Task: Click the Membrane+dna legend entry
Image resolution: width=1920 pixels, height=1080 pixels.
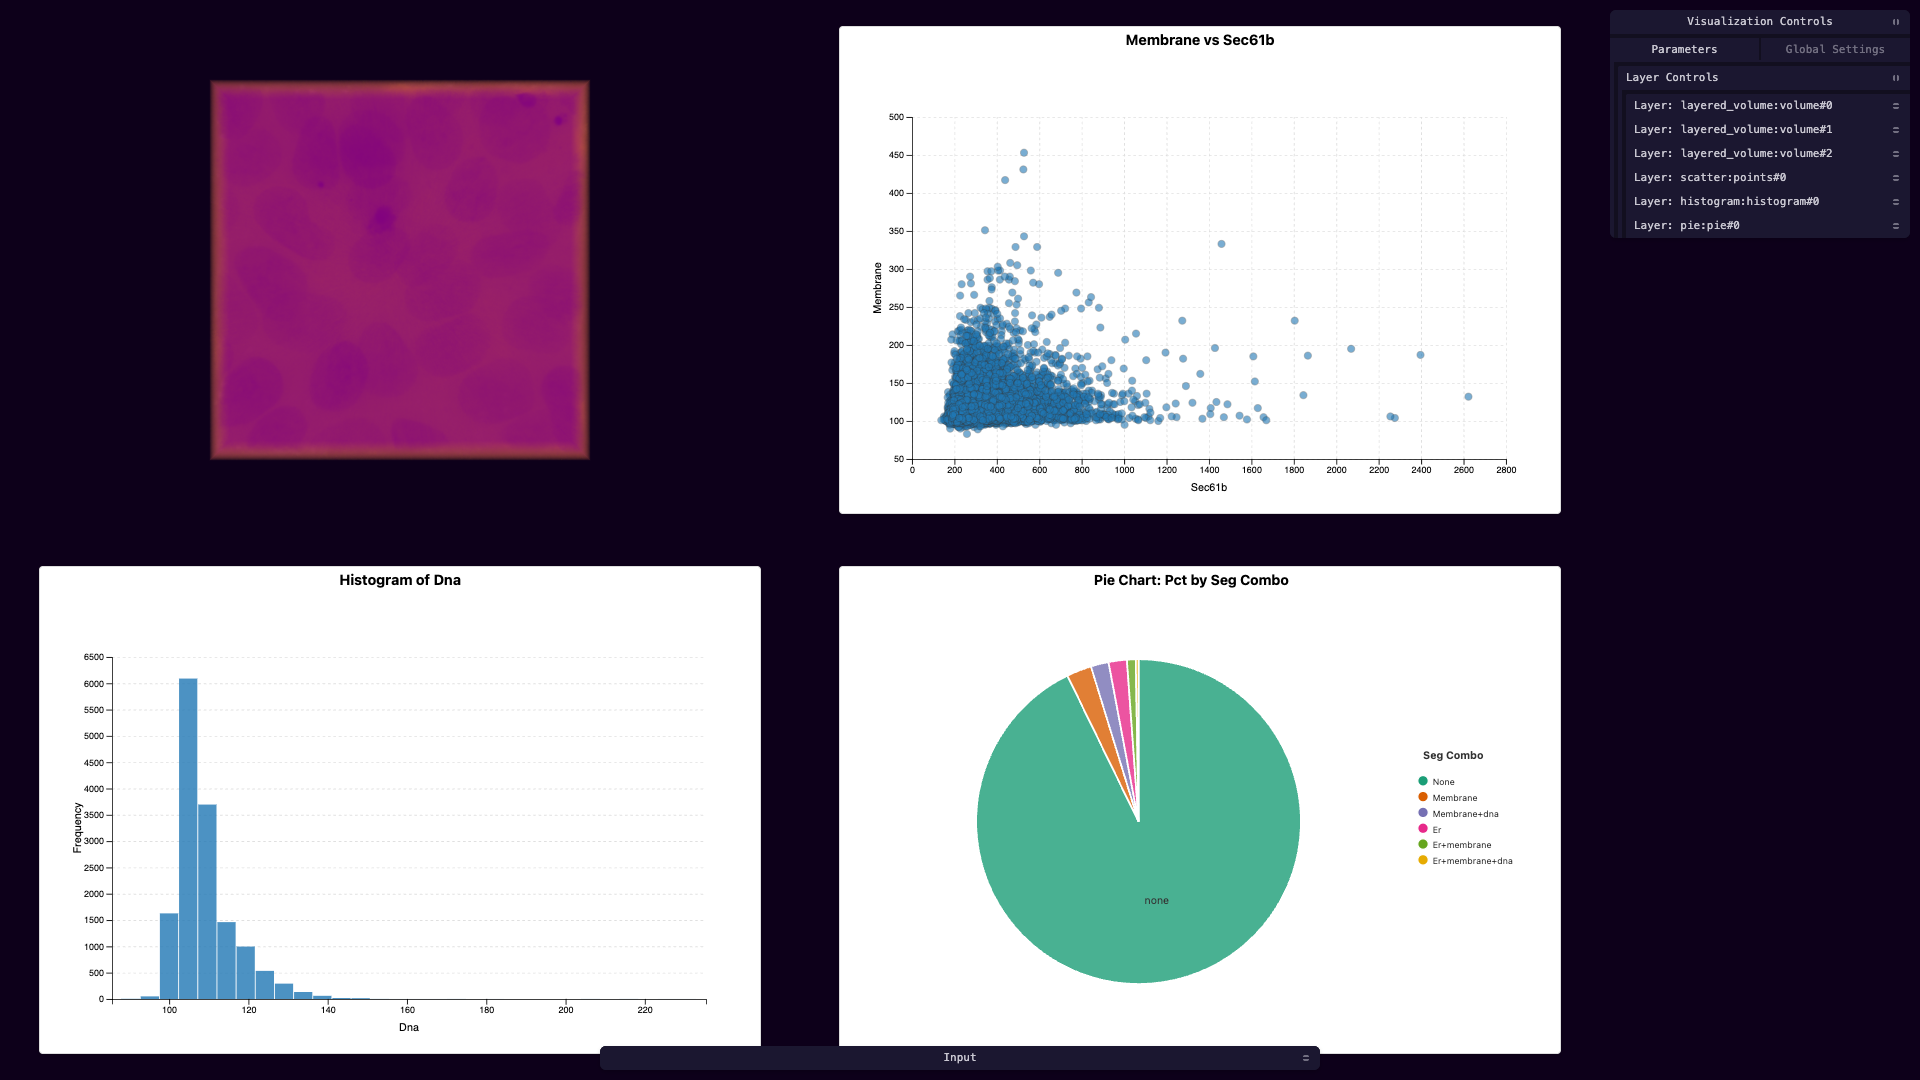Action: [x=1458, y=813]
